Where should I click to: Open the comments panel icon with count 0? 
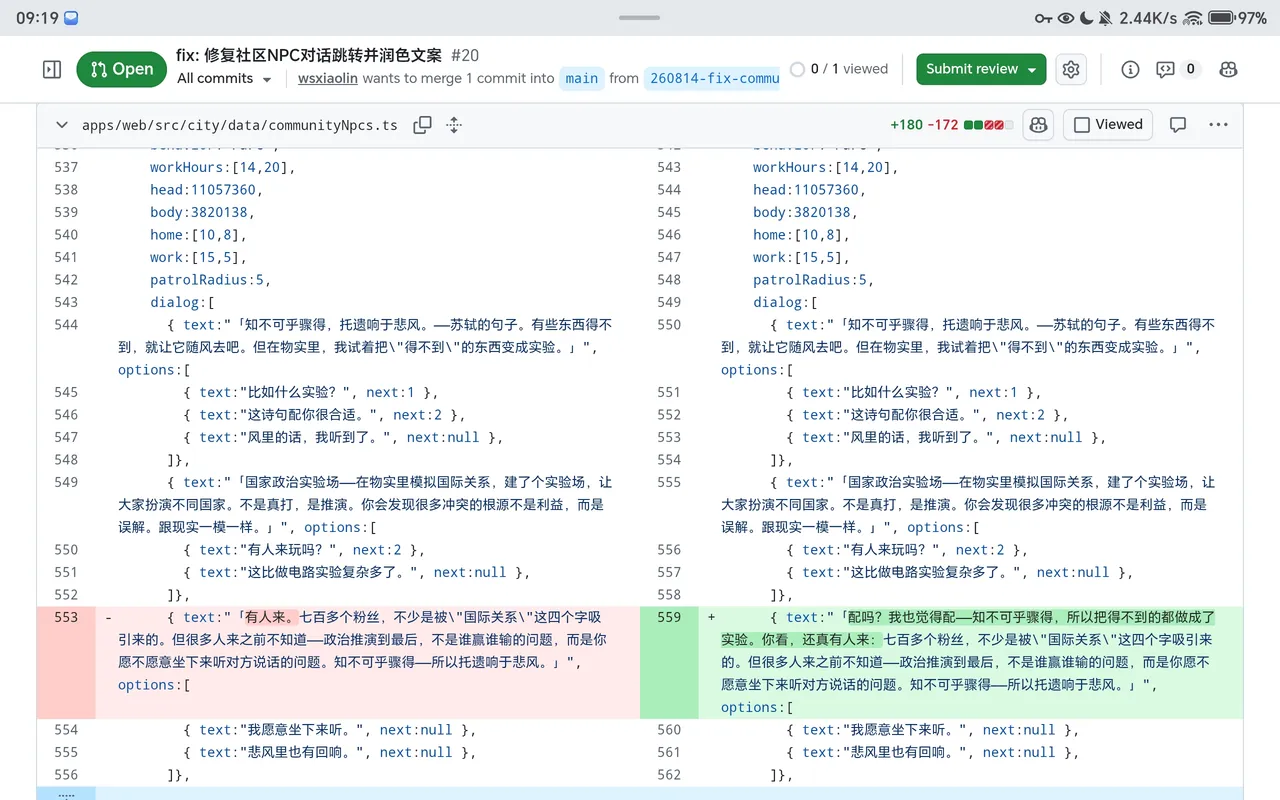[1177, 69]
